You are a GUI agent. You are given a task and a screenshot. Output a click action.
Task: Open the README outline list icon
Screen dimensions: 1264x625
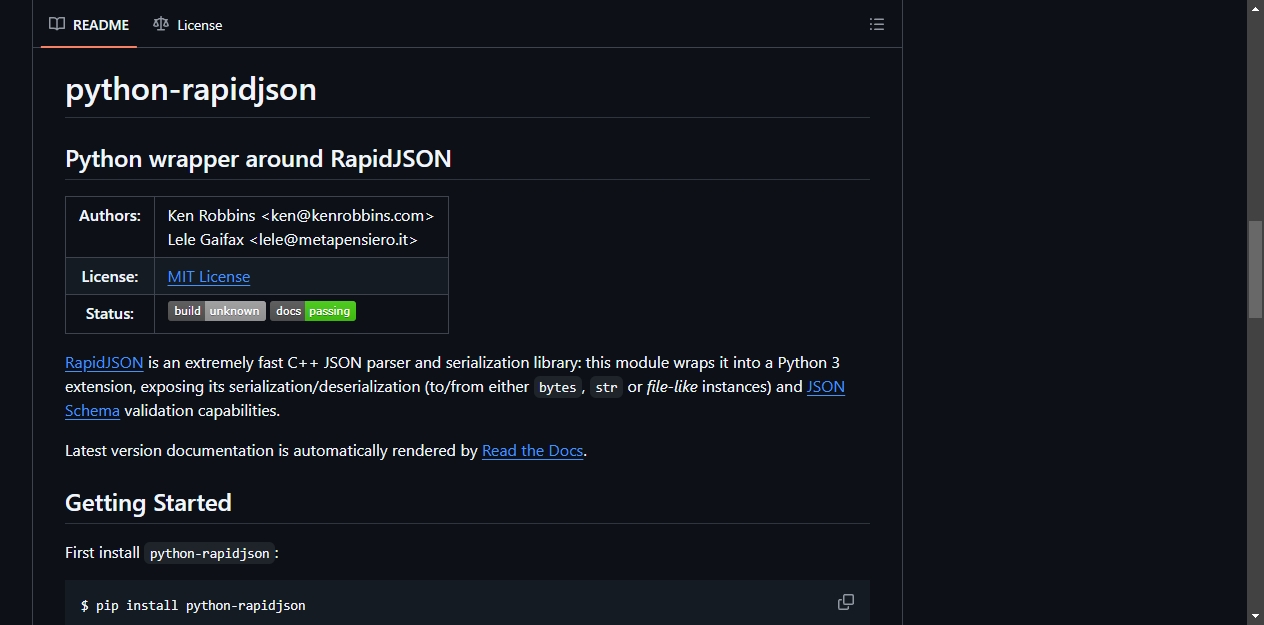click(877, 24)
